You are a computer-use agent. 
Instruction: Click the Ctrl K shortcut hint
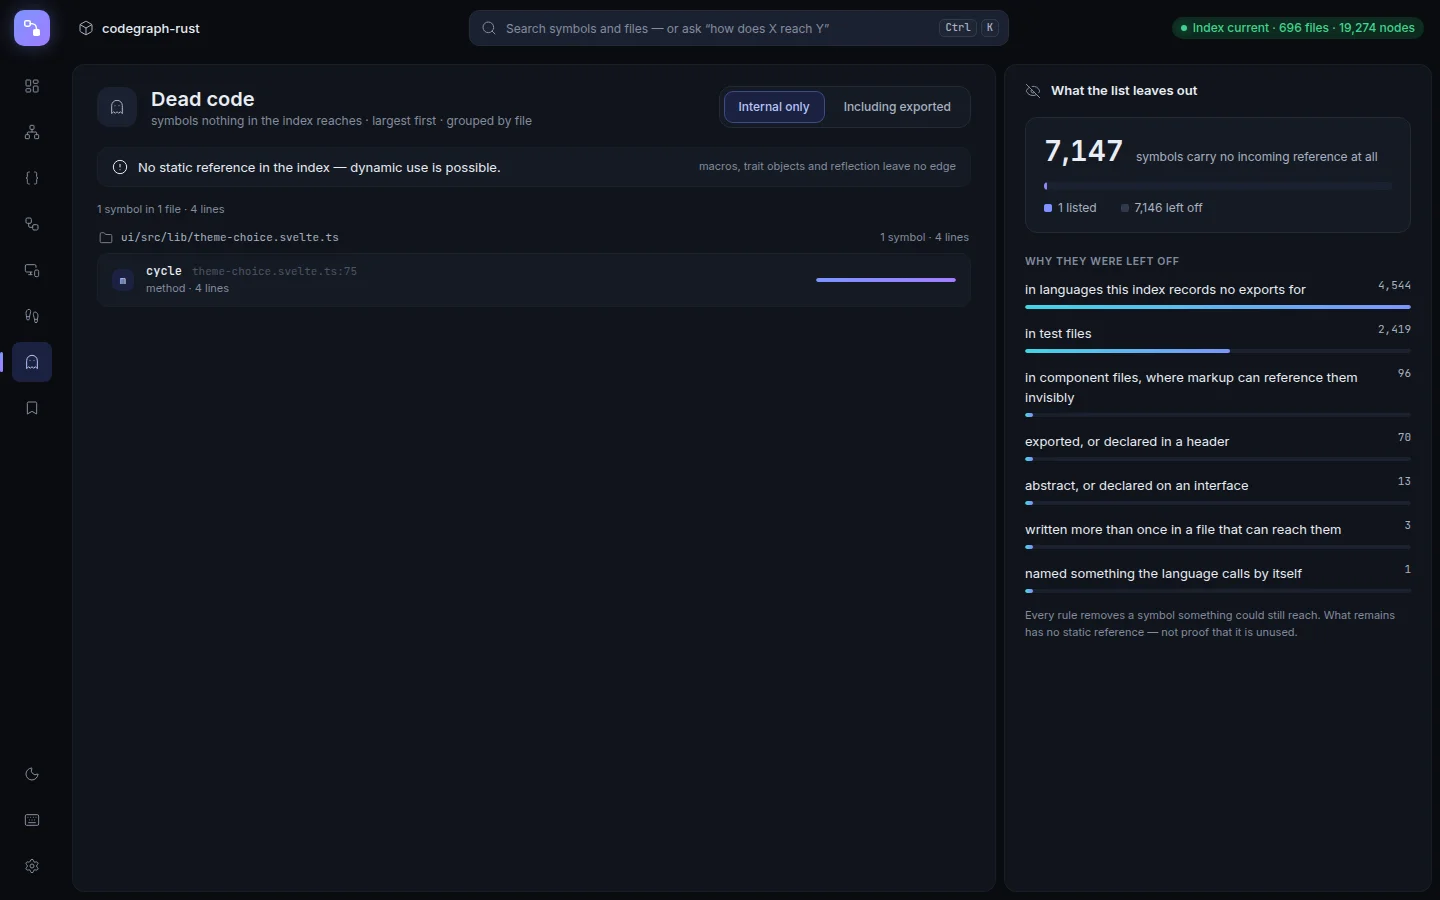point(969,28)
